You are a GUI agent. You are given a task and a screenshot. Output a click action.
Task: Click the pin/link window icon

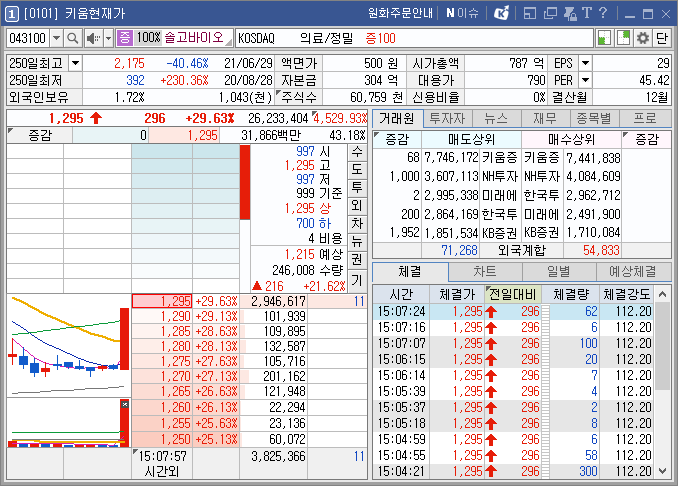pos(570,13)
